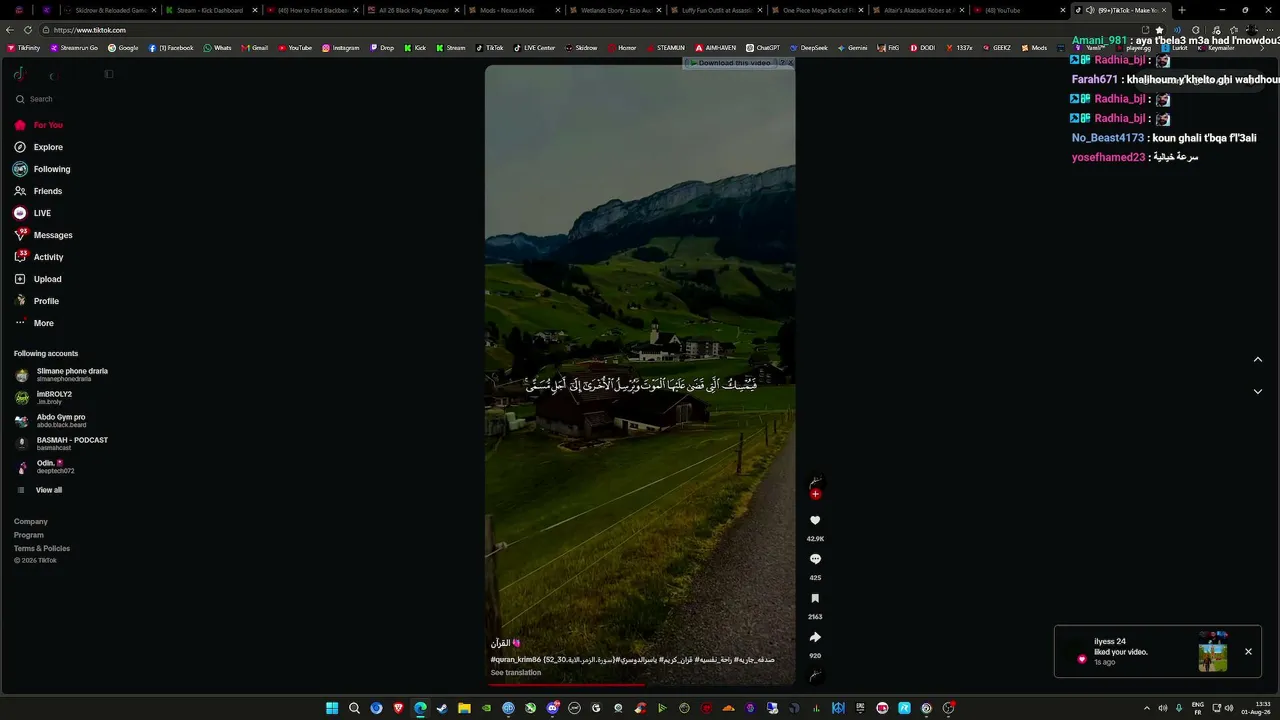Open your Profile page
The width and height of the screenshot is (1280, 720).
point(37,301)
